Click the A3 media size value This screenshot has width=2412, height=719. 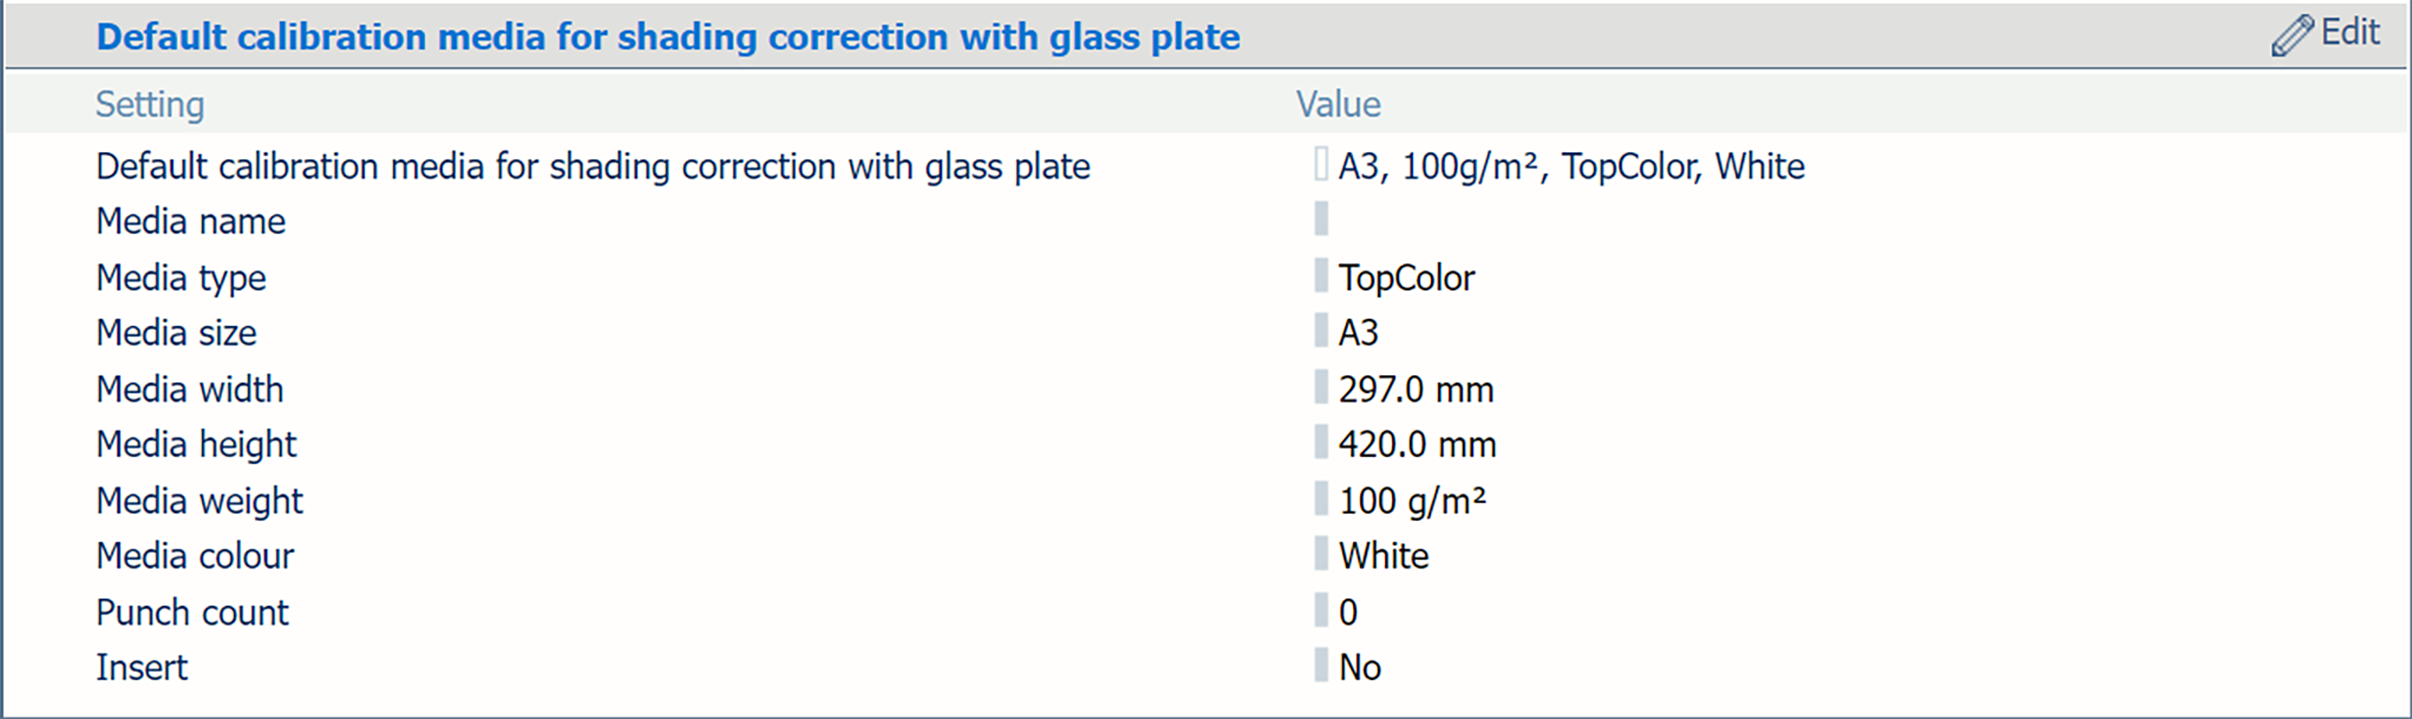pyautogui.click(x=1358, y=333)
